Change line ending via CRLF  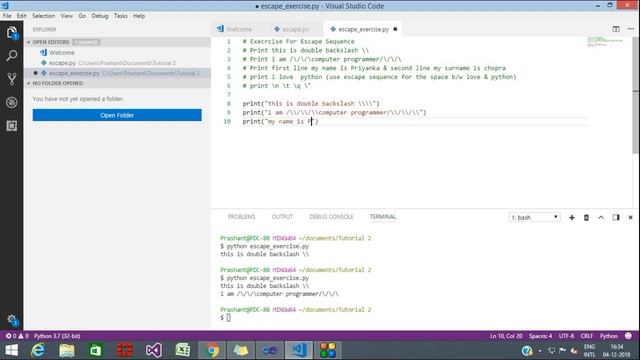[x=587, y=336]
